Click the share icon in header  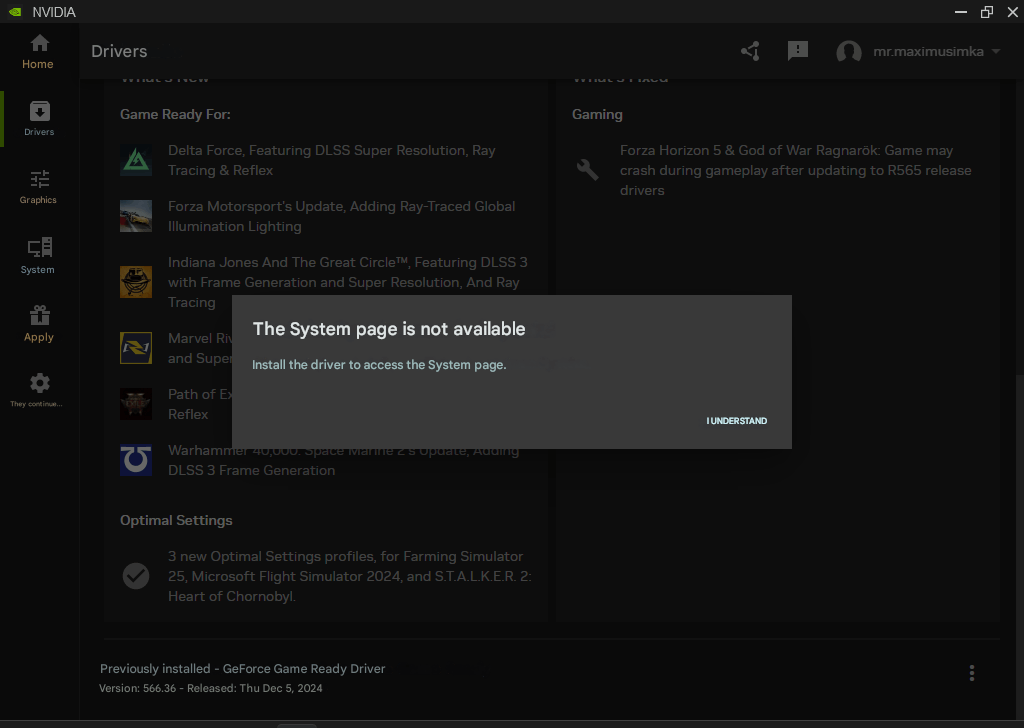click(x=750, y=51)
